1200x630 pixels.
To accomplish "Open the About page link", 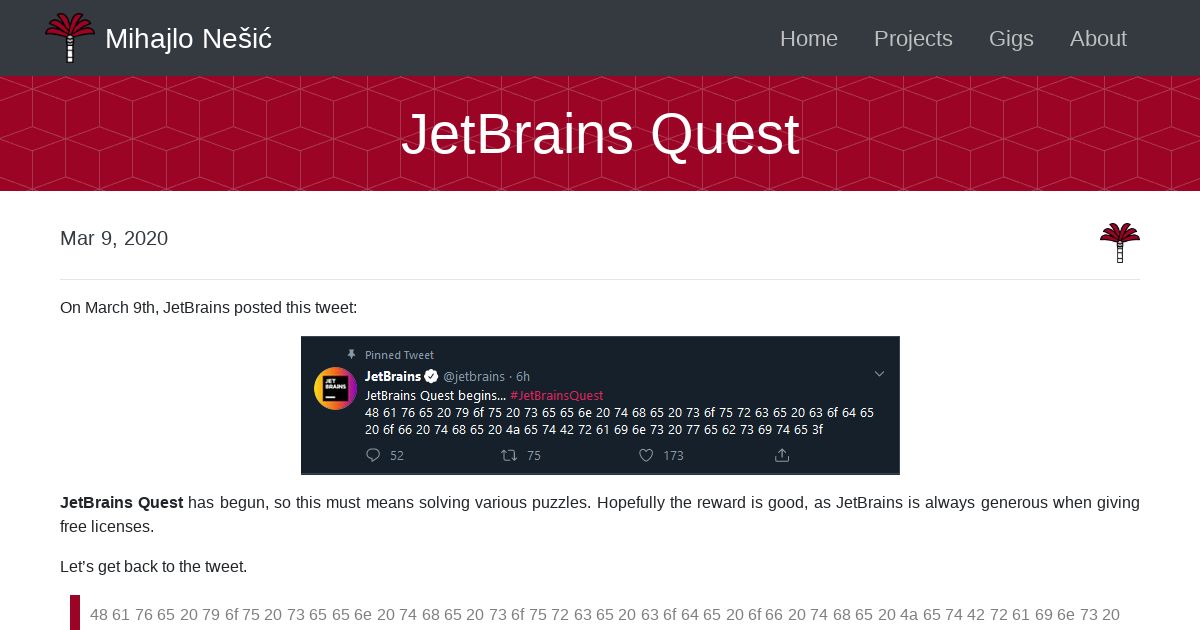I will 1098,38.
